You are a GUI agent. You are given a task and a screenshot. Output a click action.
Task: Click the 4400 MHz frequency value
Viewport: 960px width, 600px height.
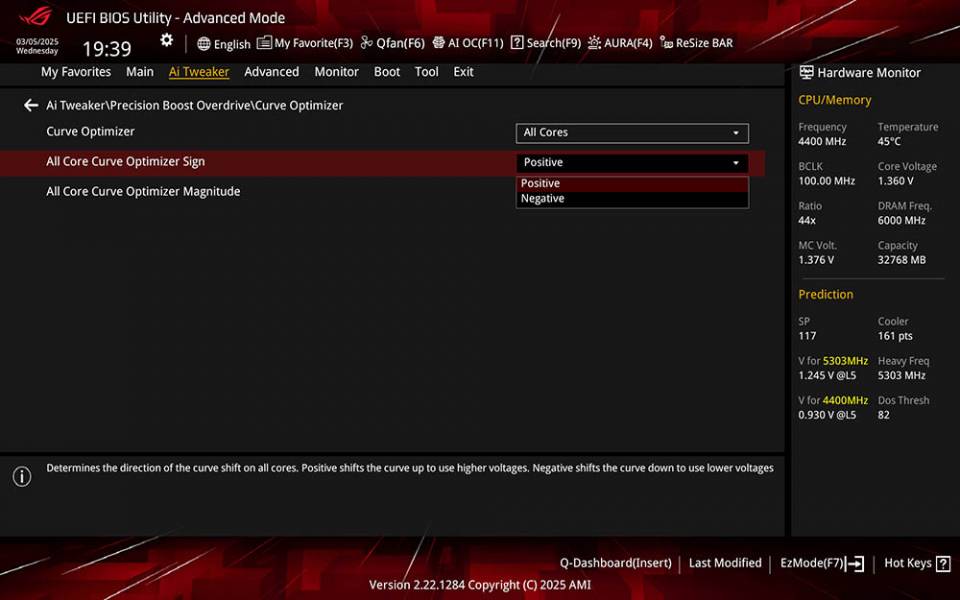[x=822, y=141]
